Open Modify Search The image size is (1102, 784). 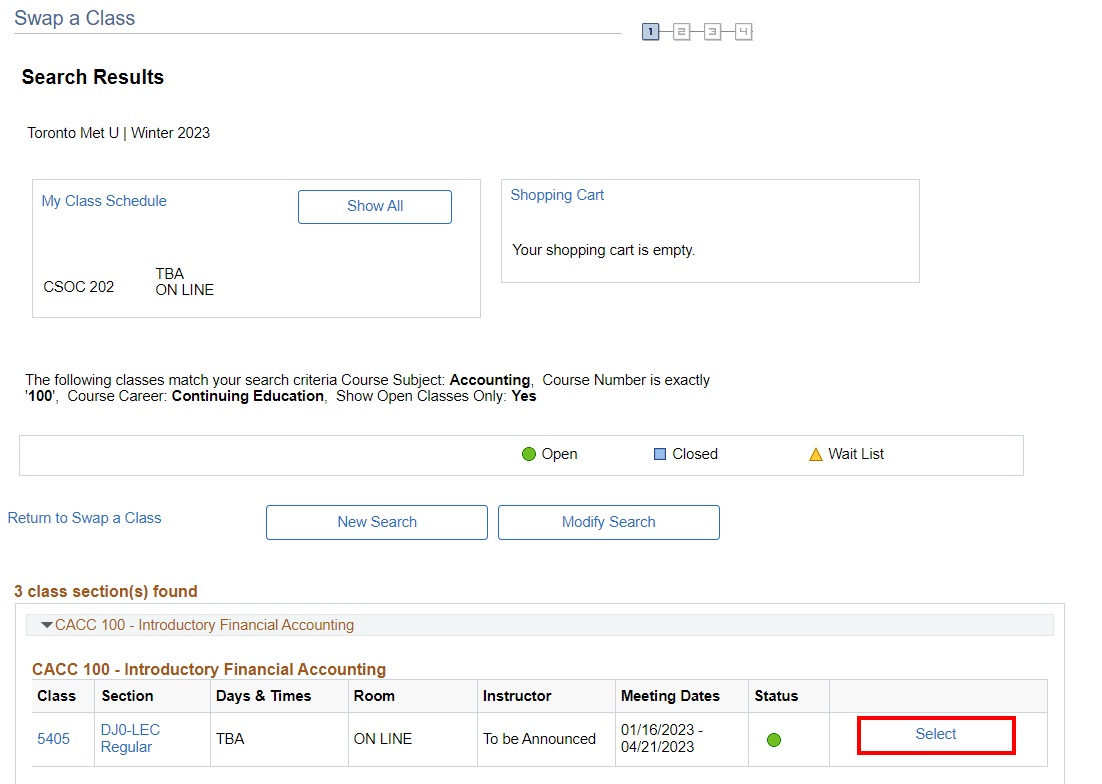[608, 522]
